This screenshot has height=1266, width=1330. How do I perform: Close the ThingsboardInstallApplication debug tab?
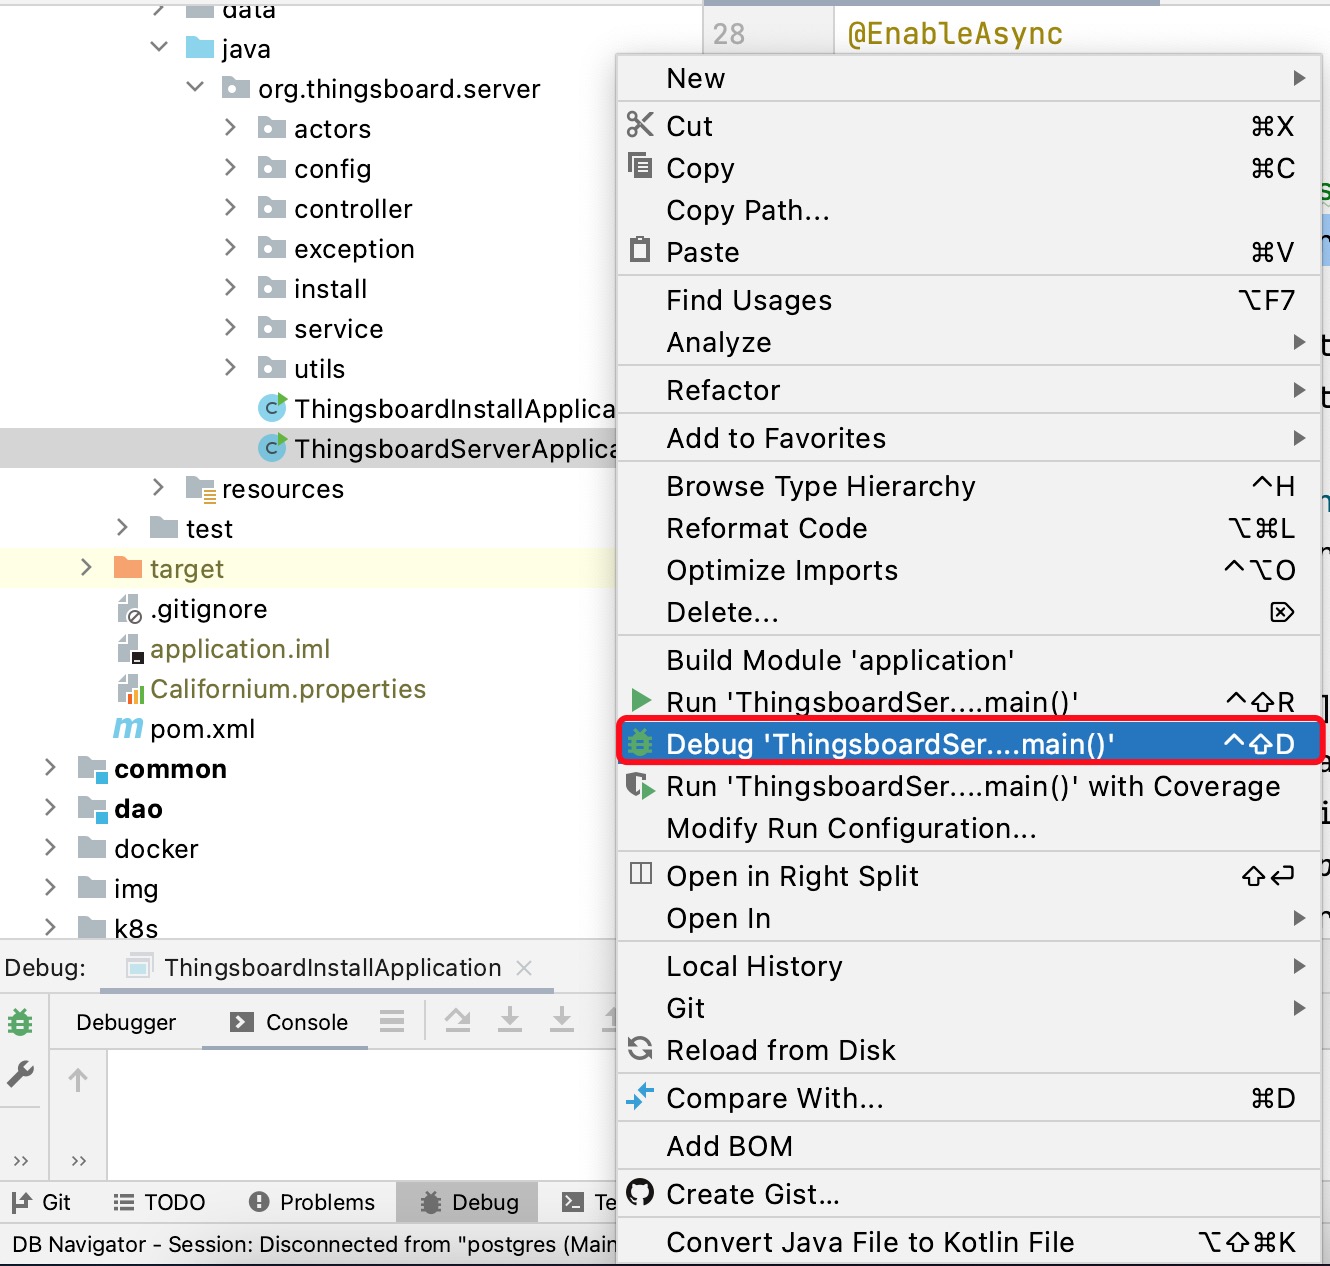point(524,968)
